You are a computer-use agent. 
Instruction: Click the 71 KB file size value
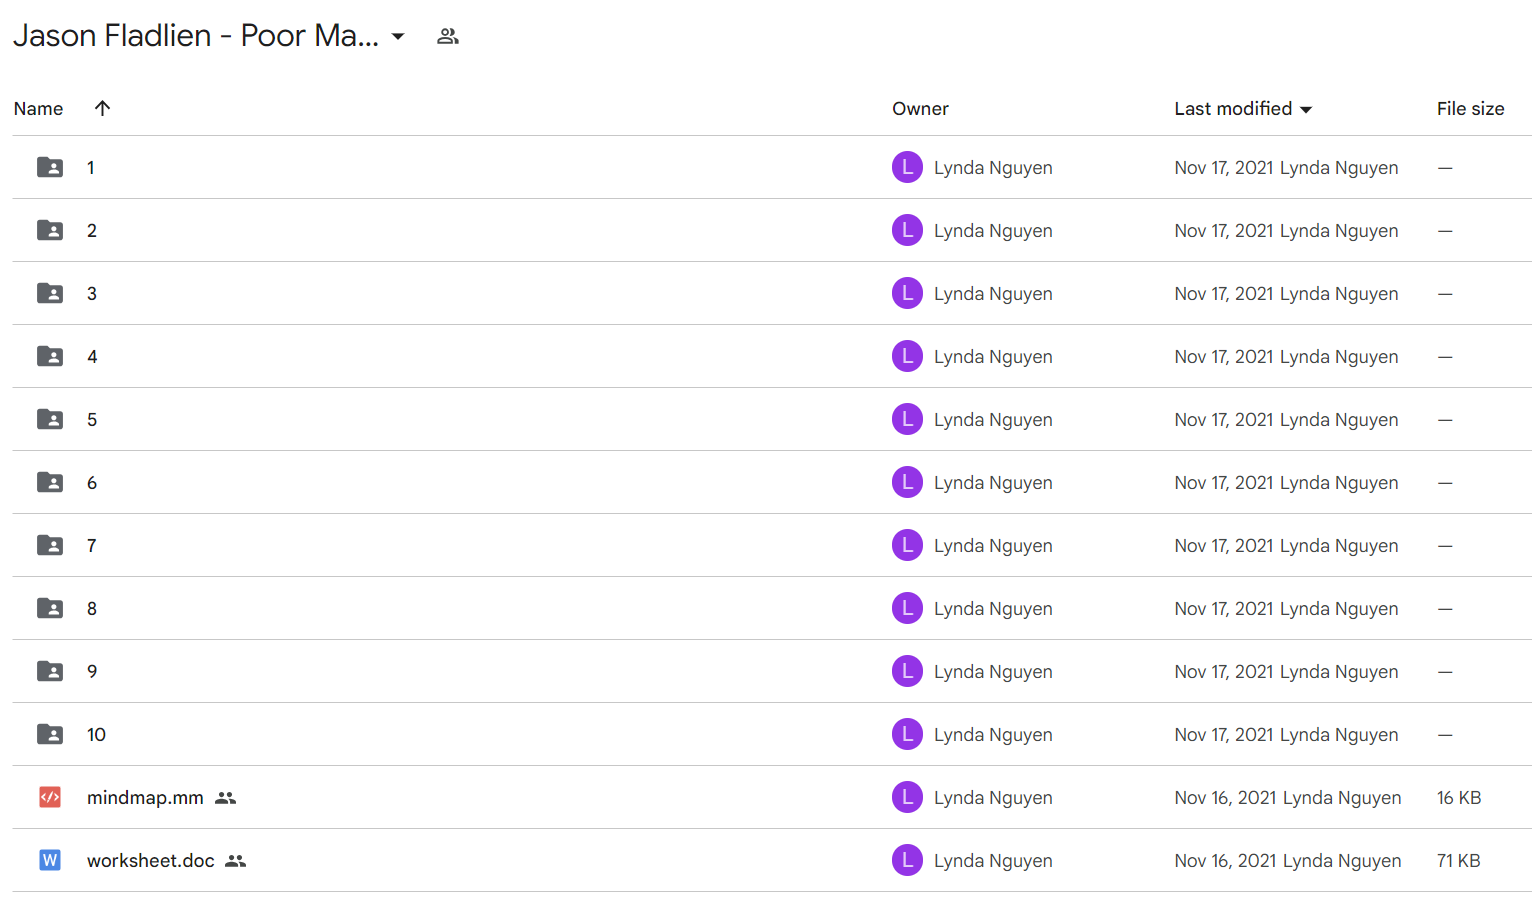pyautogui.click(x=1459, y=861)
